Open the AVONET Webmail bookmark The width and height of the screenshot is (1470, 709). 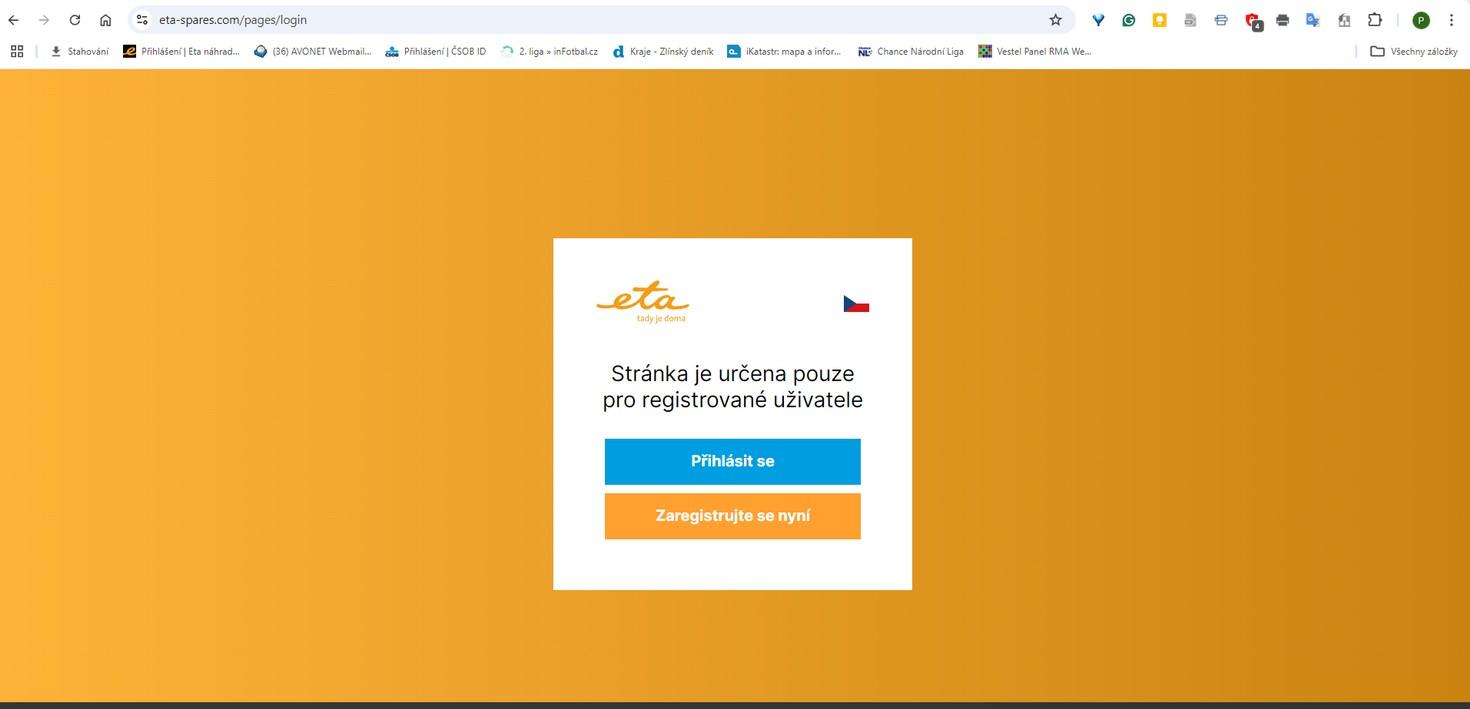tap(312, 51)
